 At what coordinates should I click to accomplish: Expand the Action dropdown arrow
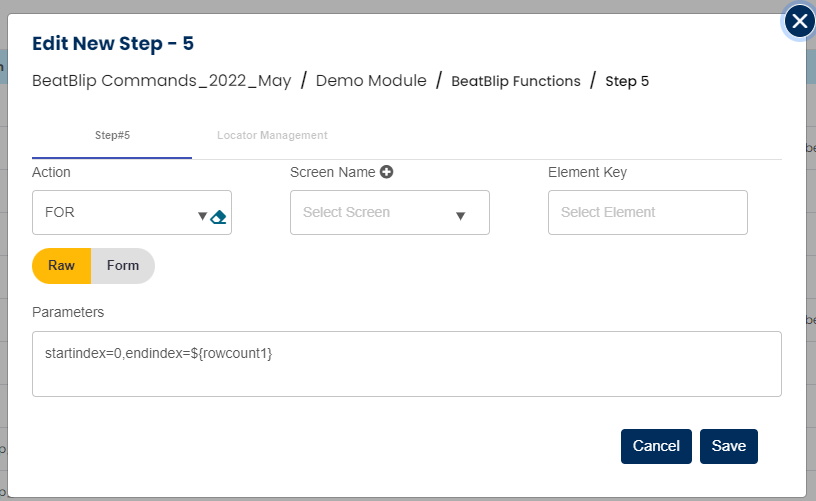pyautogui.click(x=202, y=215)
